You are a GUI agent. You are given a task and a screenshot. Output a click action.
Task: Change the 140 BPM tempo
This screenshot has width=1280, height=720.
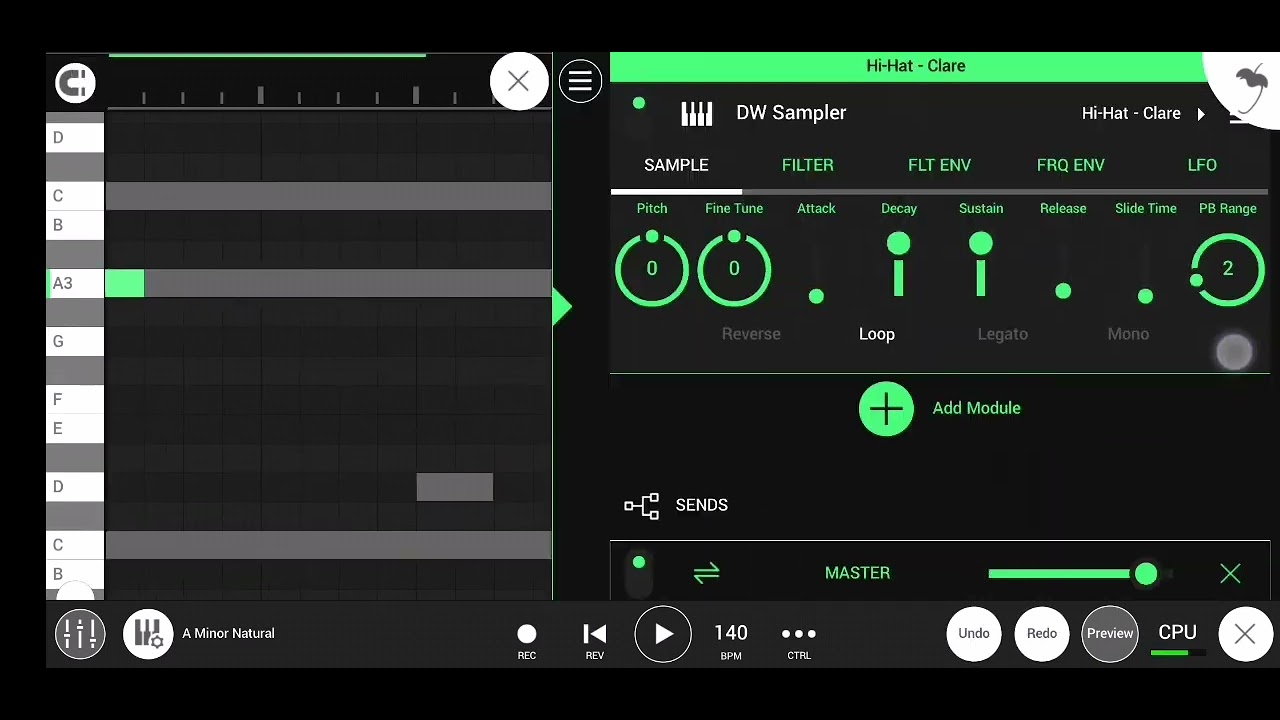[x=731, y=640]
